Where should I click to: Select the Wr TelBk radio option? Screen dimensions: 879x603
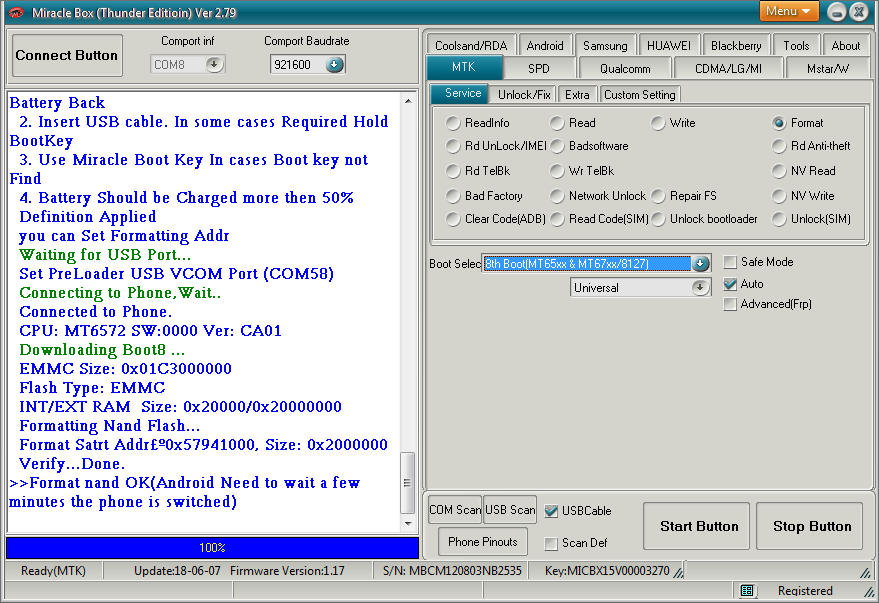[557, 170]
